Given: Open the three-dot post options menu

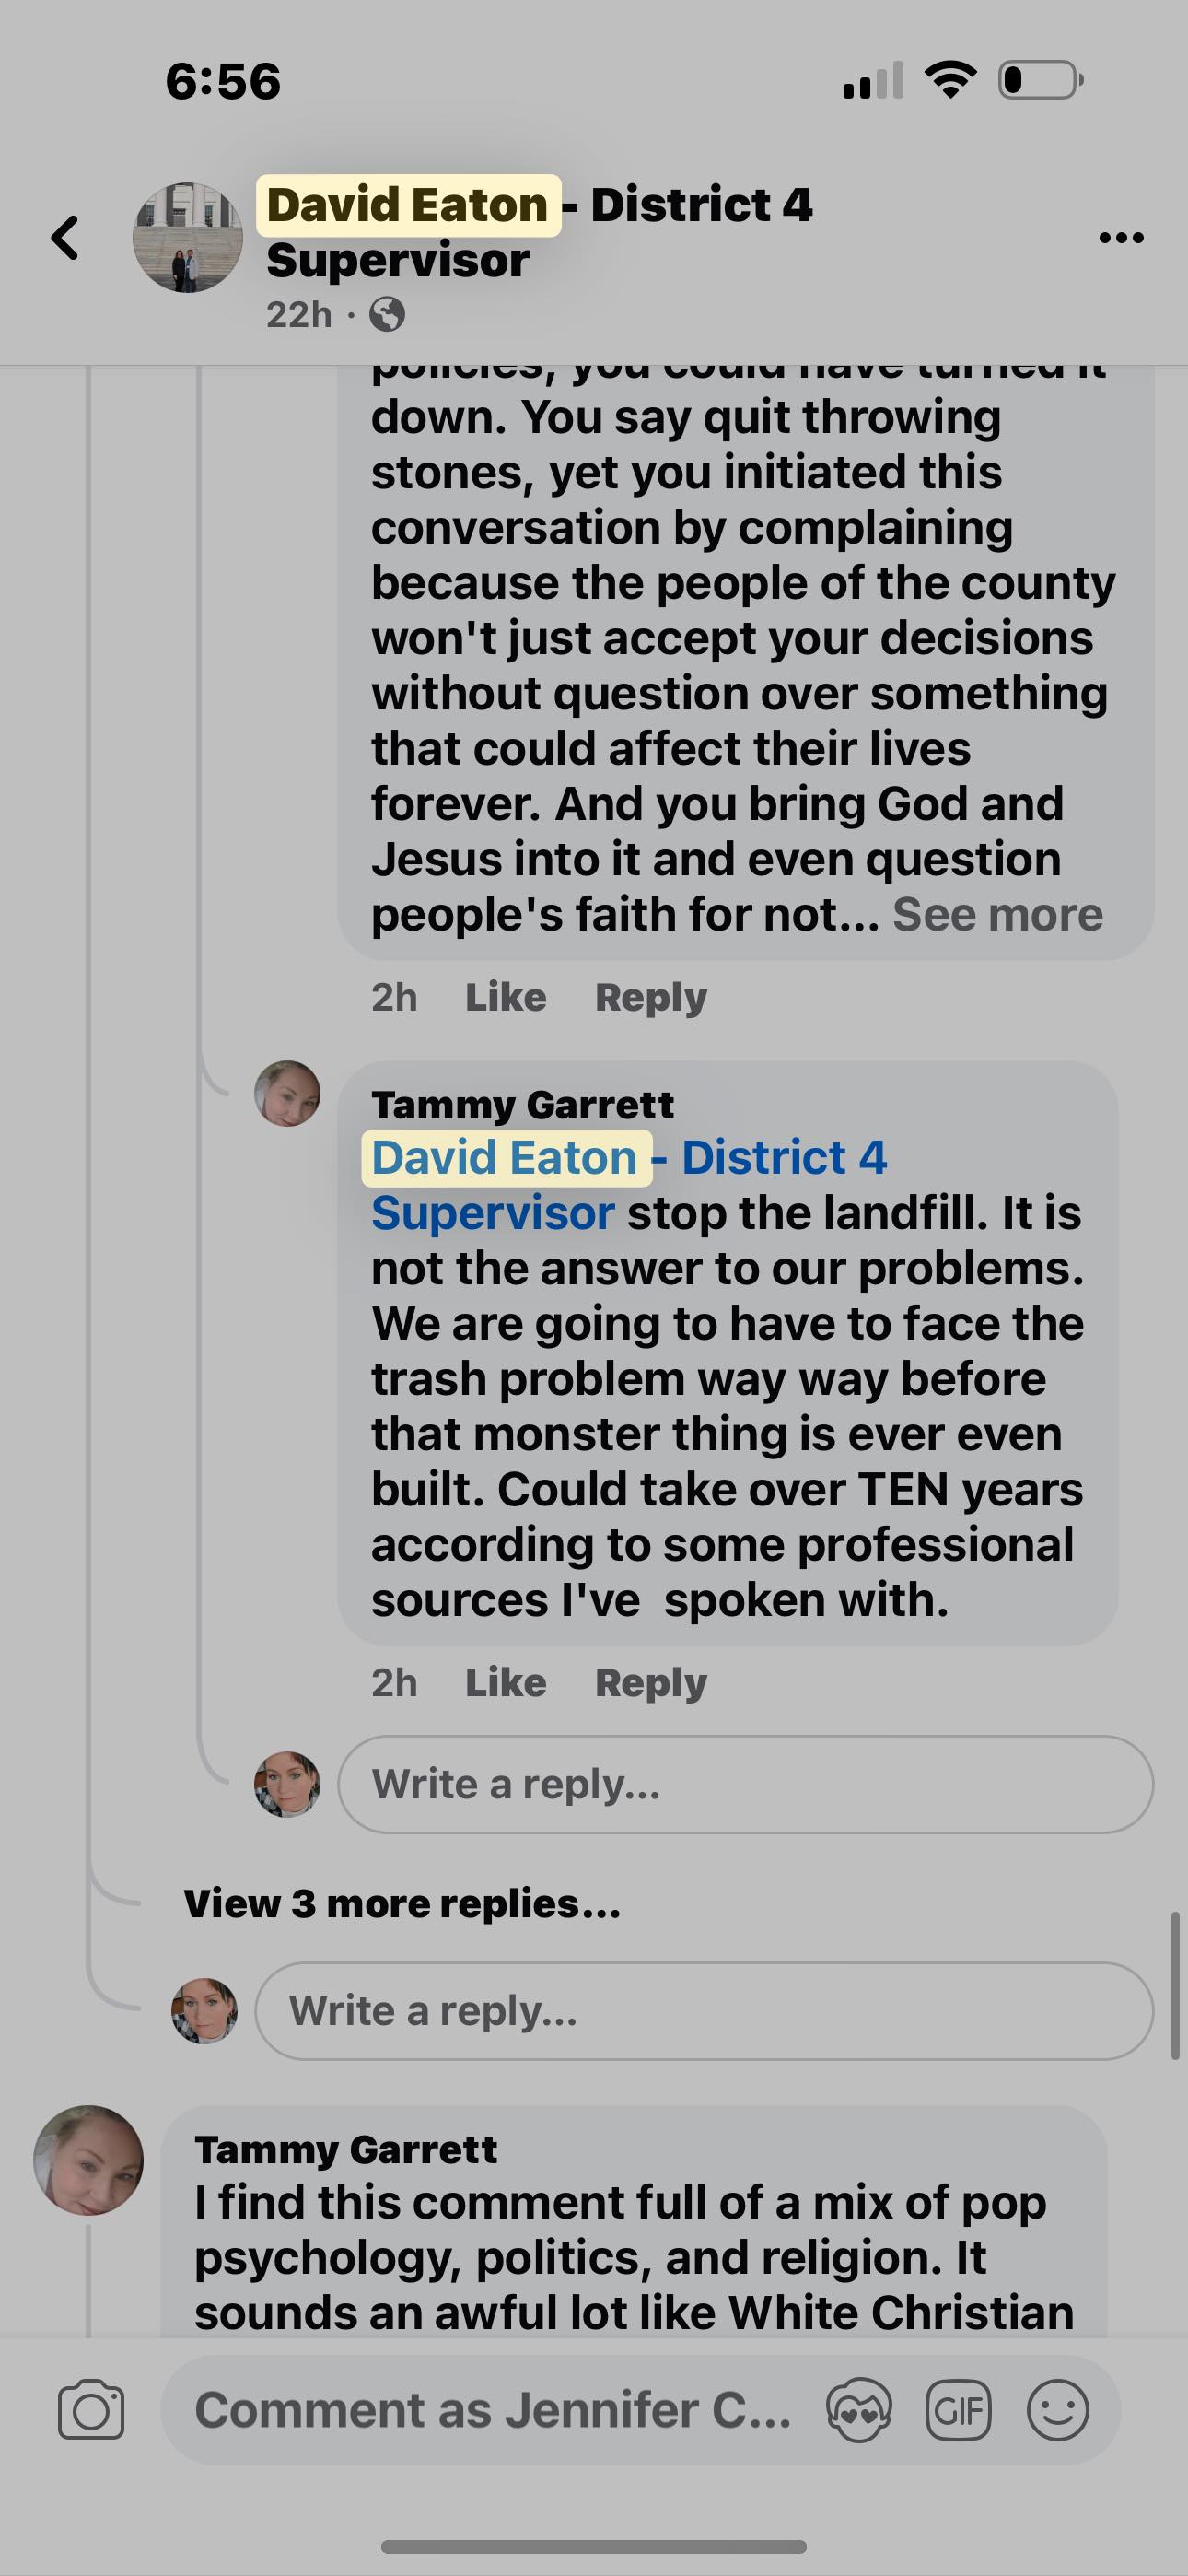Looking at the screenshot, I should click(x=1120, y=238).
